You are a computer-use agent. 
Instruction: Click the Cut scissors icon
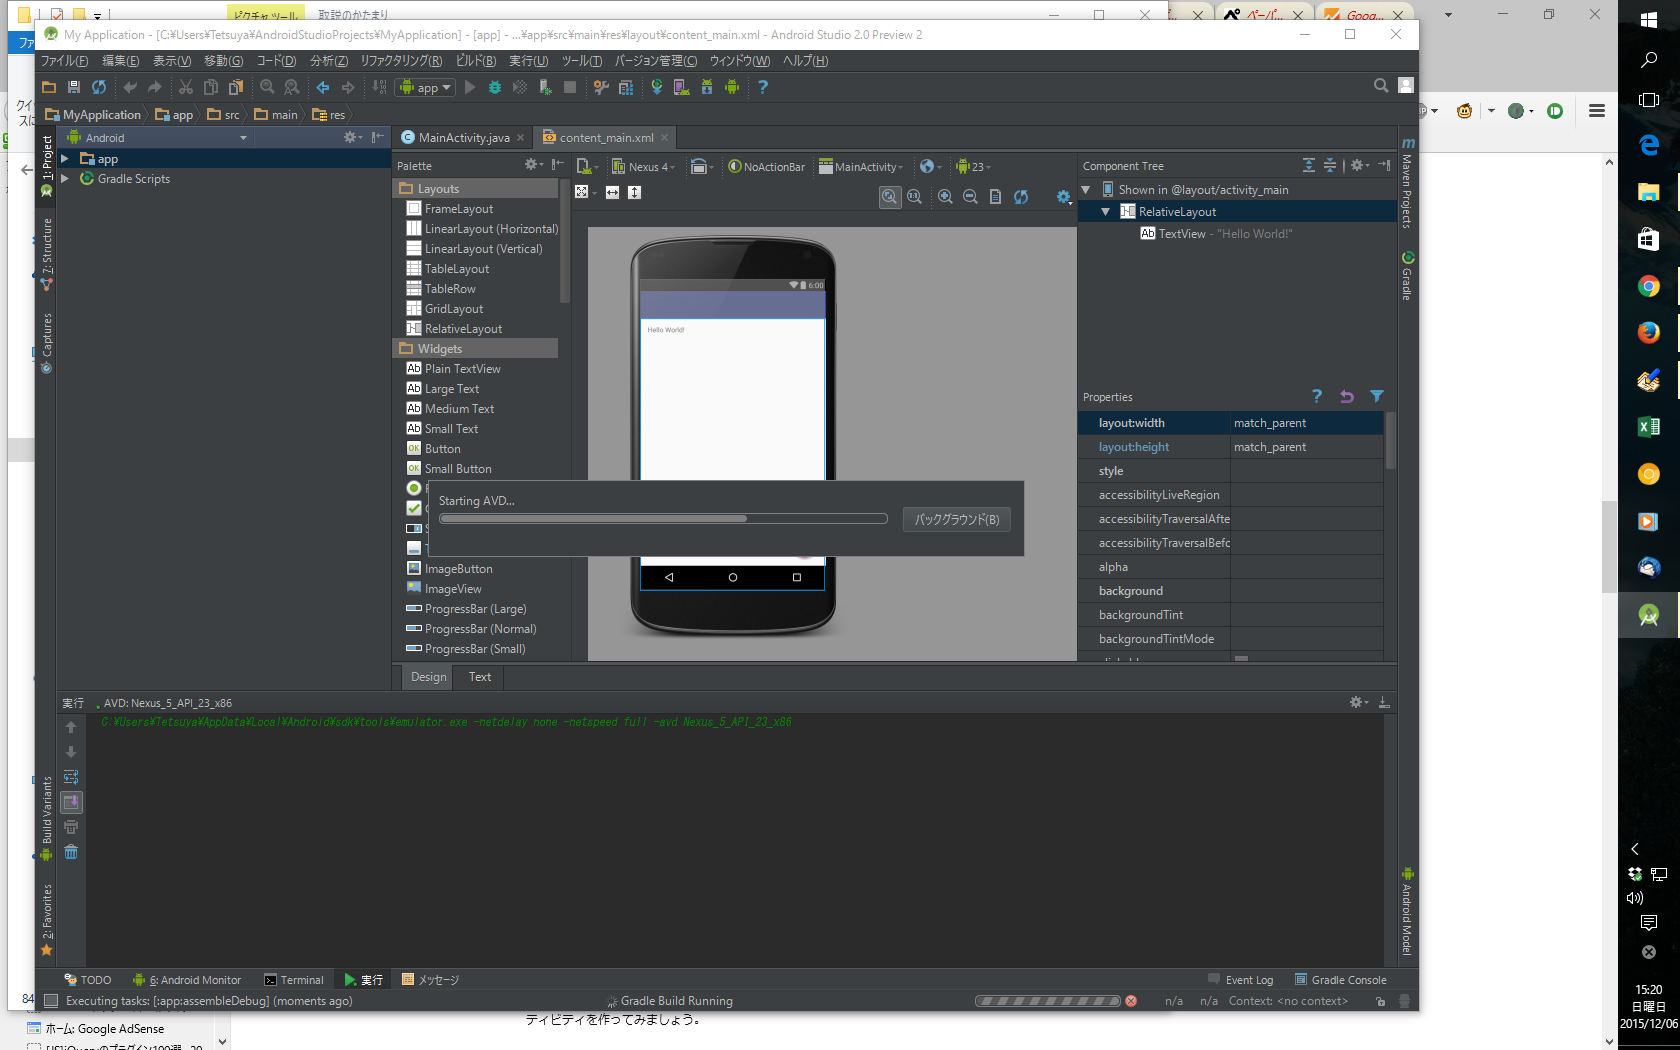point(186,88)
